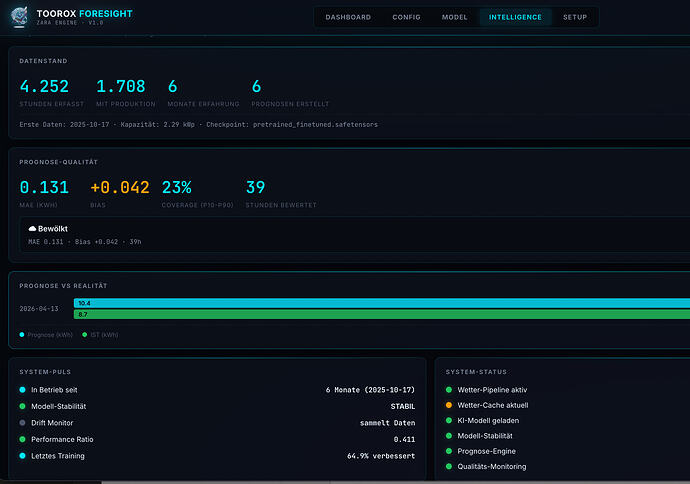Click the +0.042 Bias value
This screenshot has height=484, width=690.
[120, 187]
